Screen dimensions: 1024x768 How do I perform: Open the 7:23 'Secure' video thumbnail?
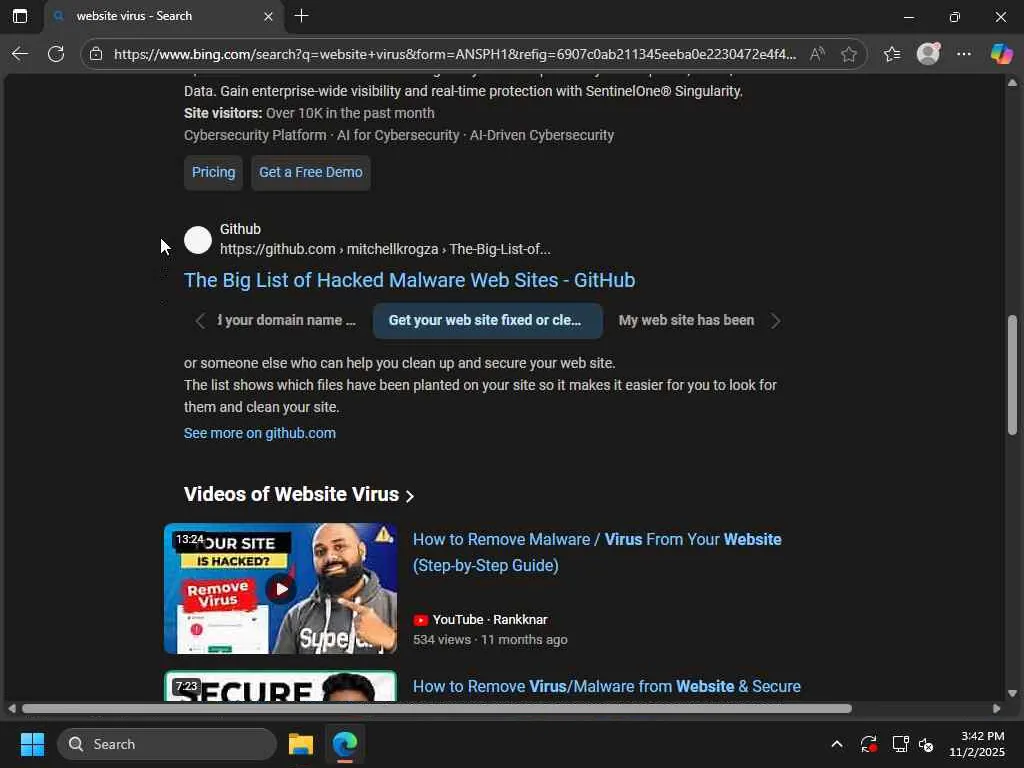pos(280,686)
